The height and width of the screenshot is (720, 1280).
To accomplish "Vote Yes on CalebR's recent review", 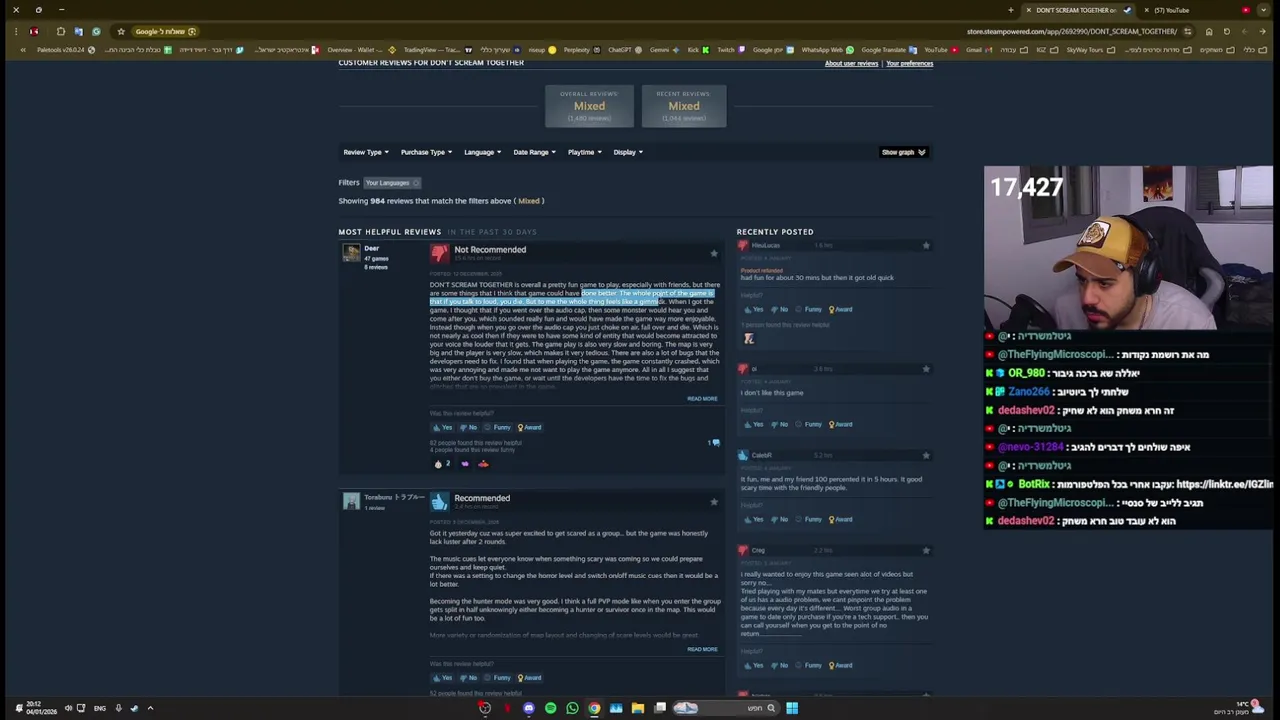I will 753,519.
